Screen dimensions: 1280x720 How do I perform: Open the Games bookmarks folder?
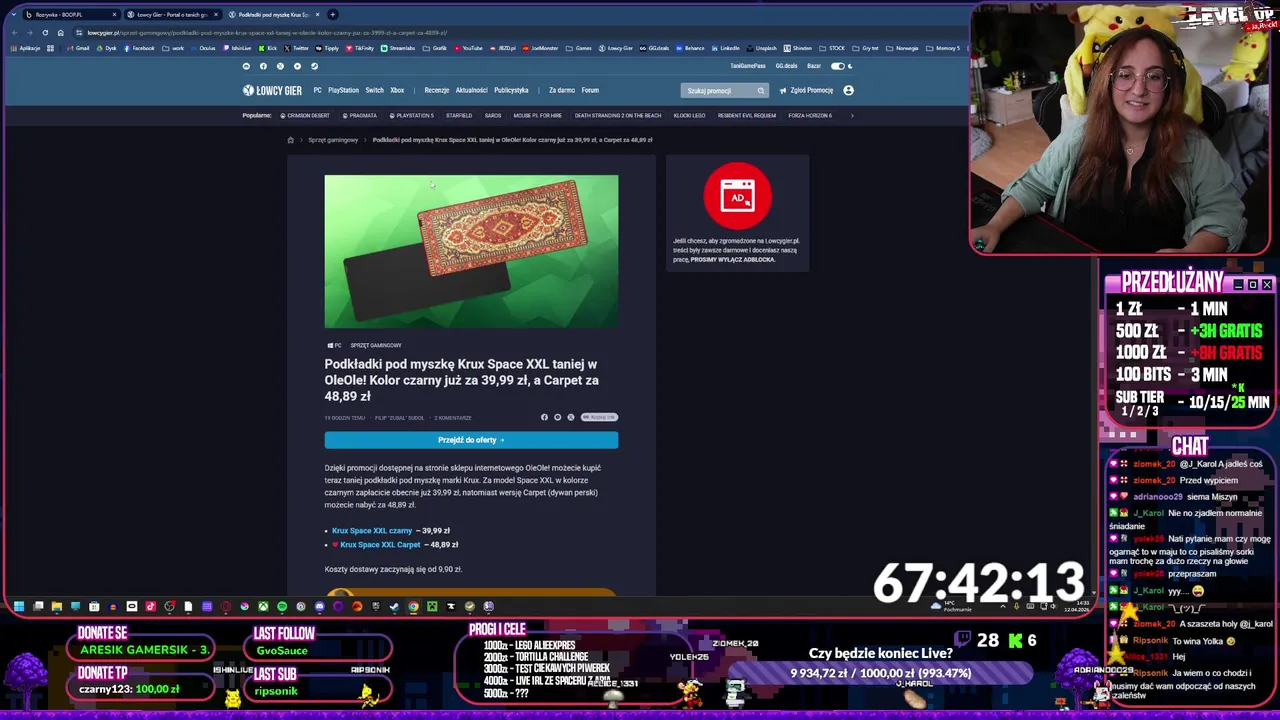click(580, 48)
